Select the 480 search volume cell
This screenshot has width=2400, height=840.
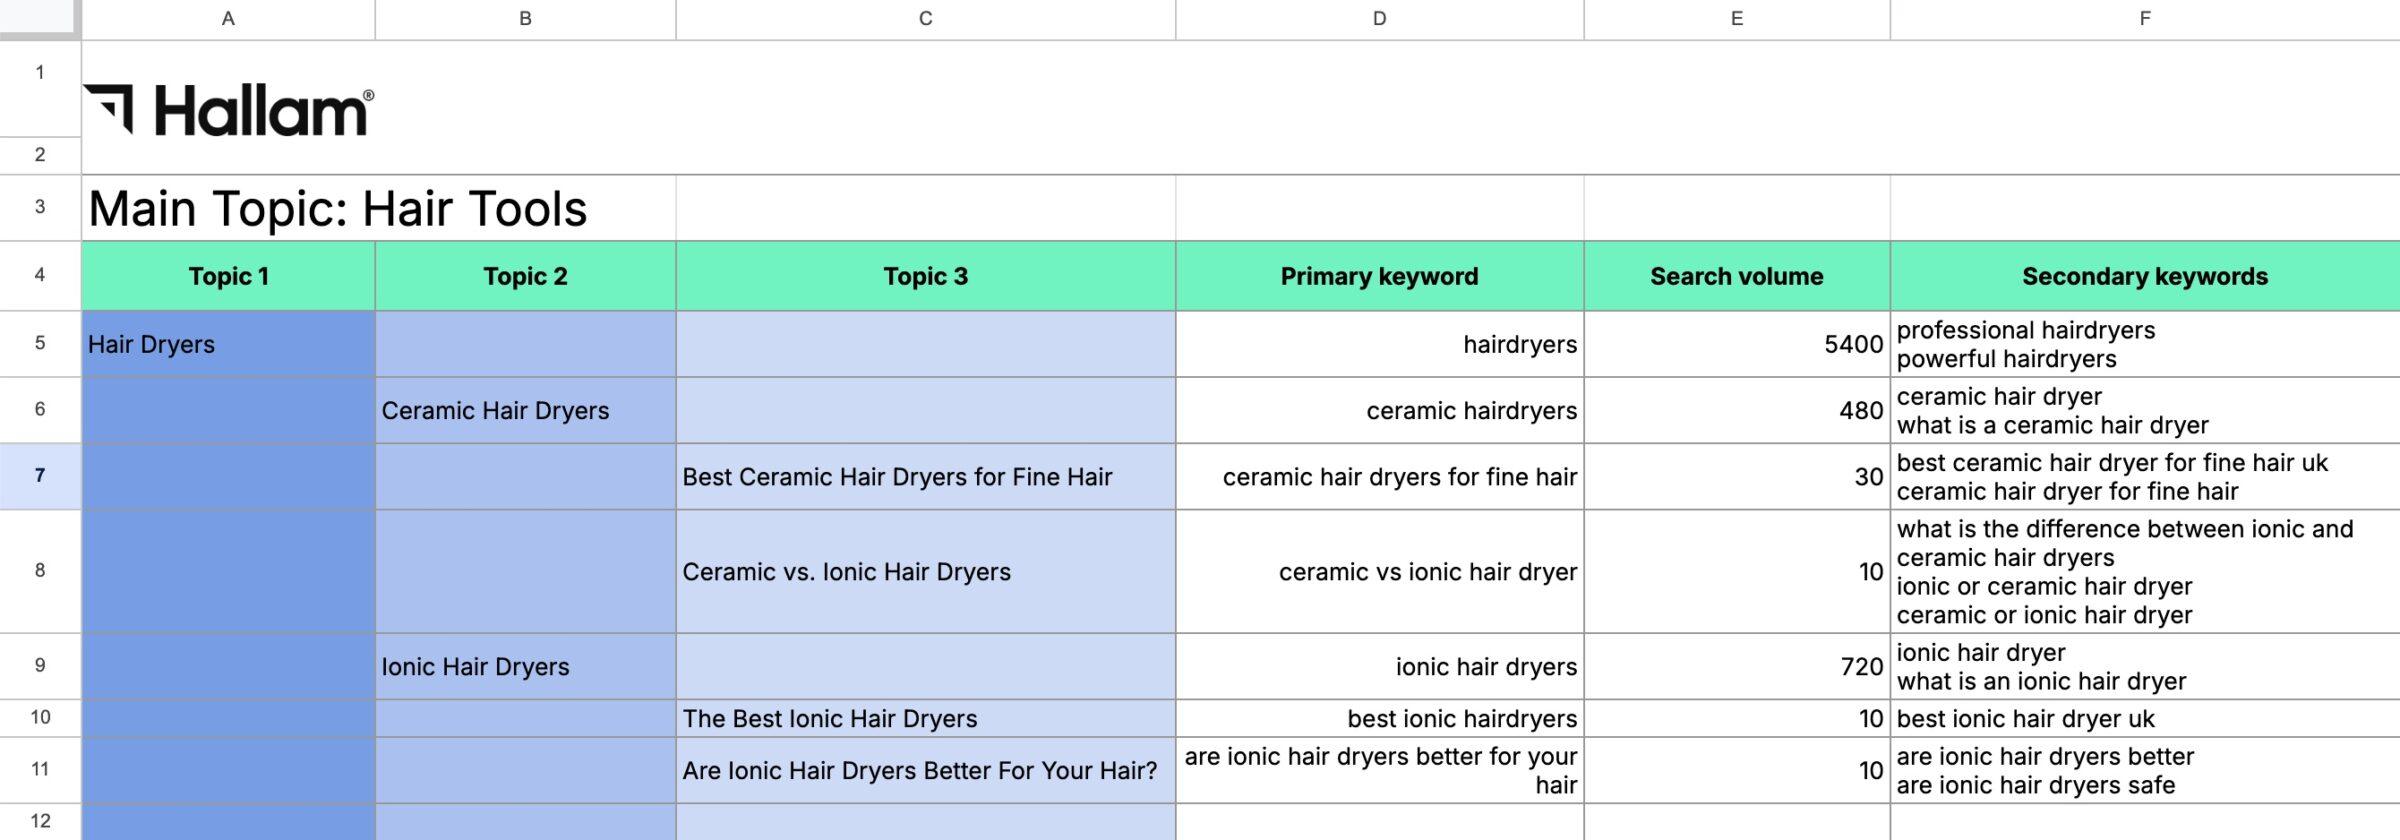point(1737,410)
